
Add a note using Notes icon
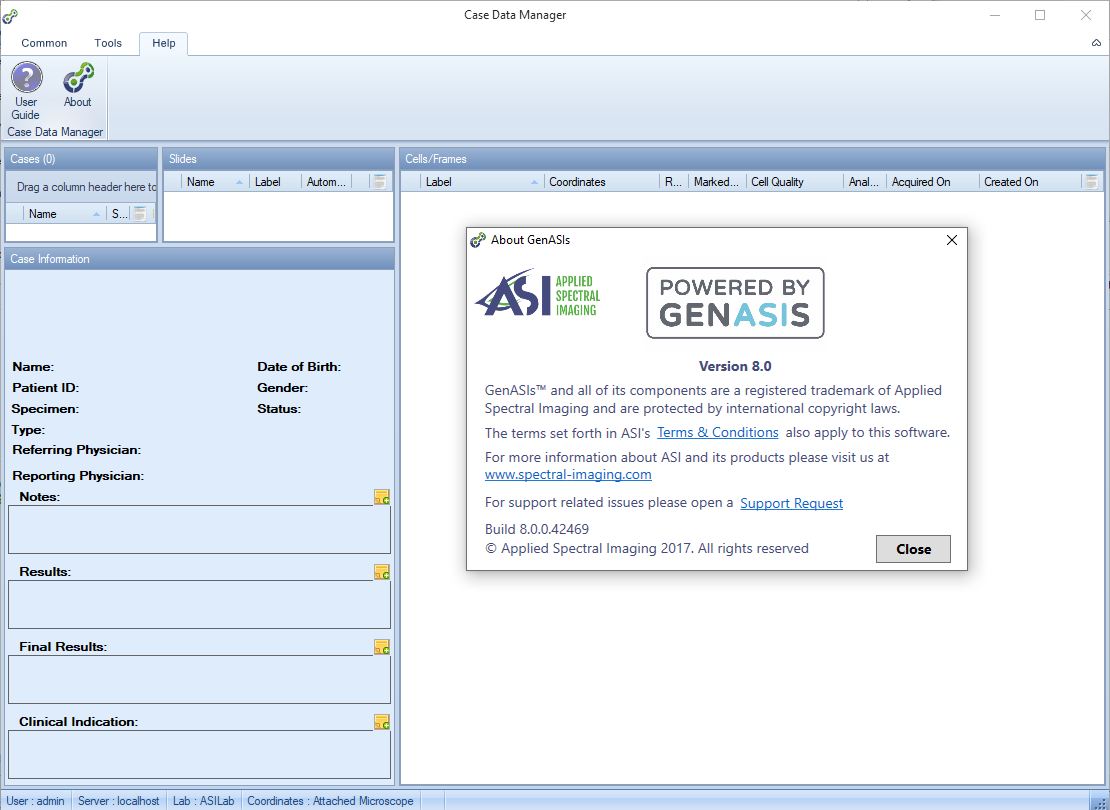coord(382,497)
